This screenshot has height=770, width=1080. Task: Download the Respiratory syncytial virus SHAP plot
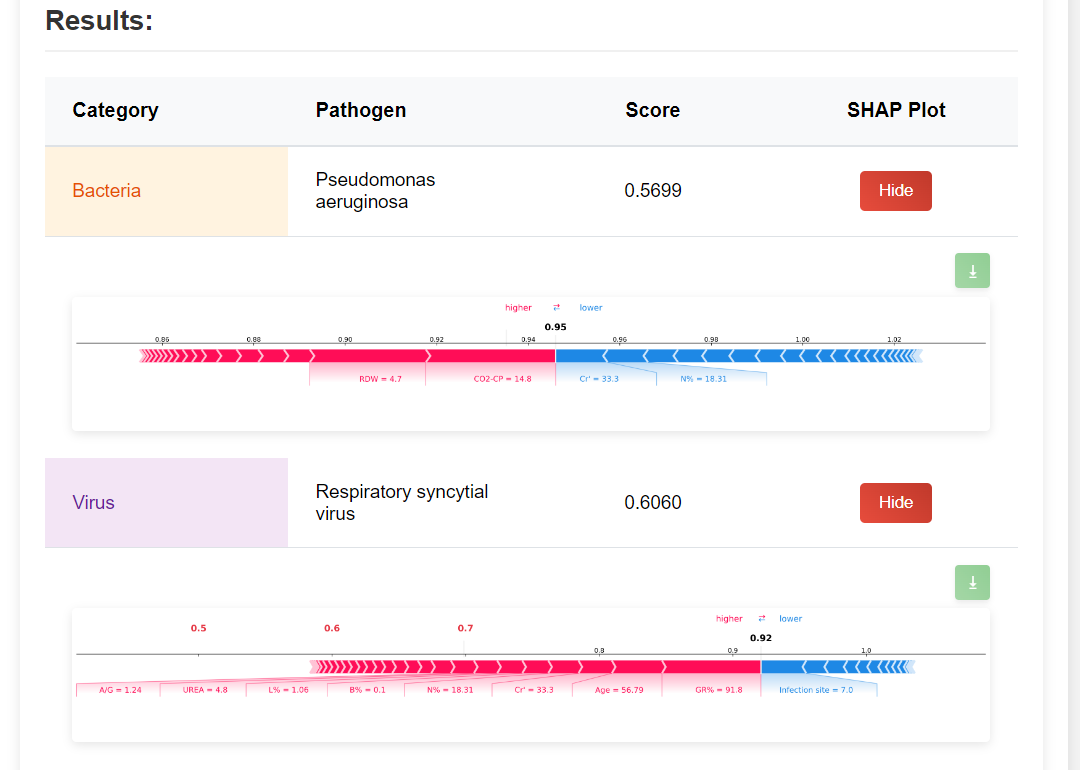[972, 582]
